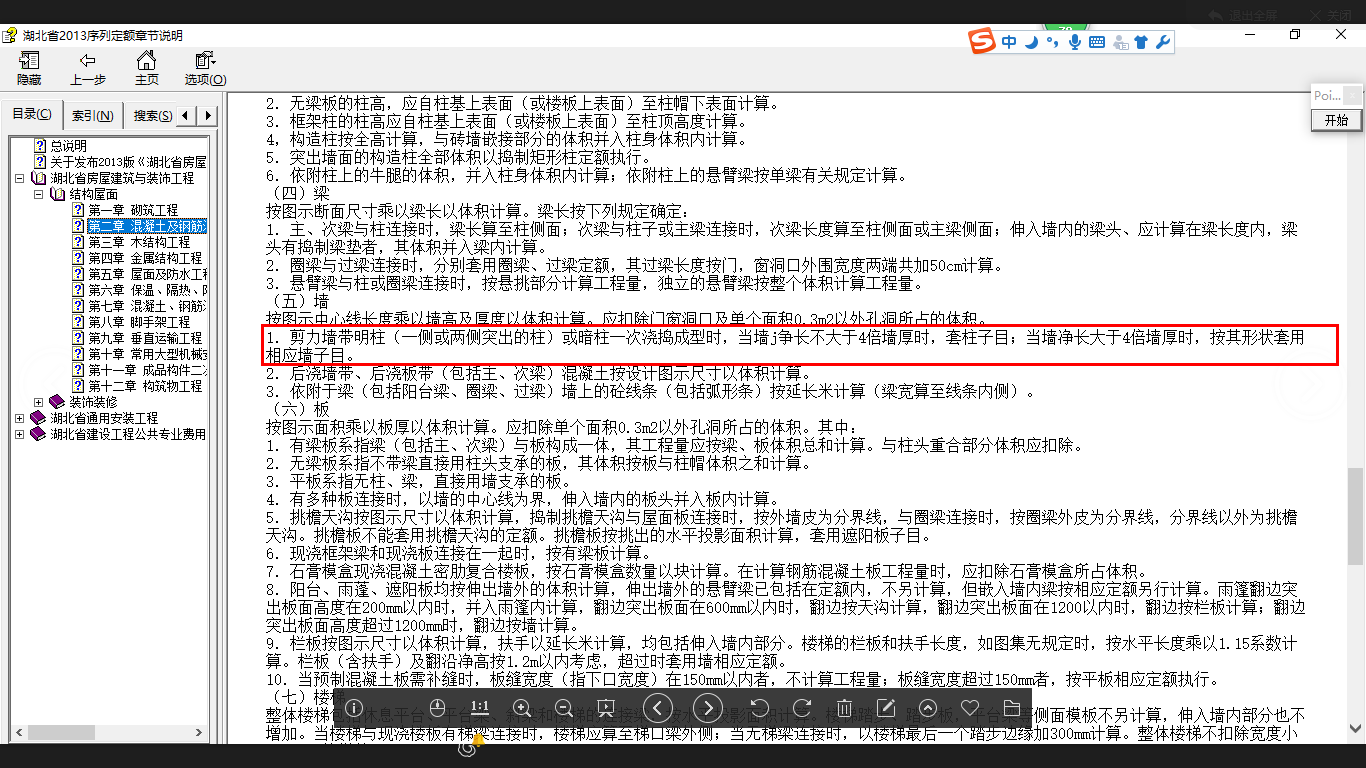Edit the image with the pencil icon

pos(885,708)
